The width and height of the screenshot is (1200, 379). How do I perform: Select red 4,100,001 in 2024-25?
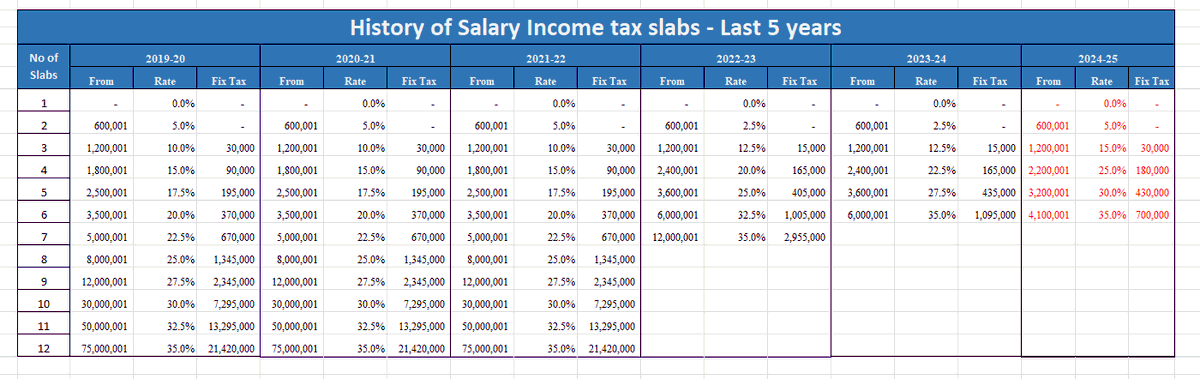pyautogui.click(x=1049, y=215)
